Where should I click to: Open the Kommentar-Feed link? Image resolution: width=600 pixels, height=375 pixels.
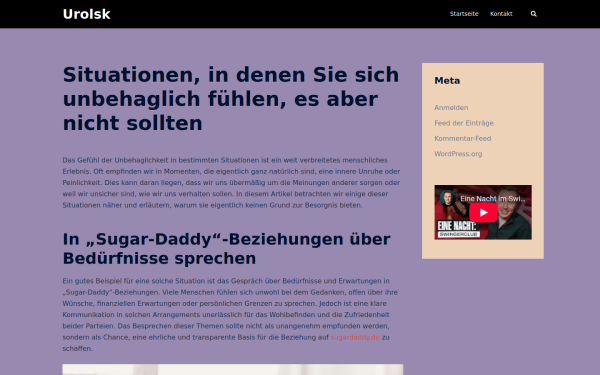tap(463, 139)
